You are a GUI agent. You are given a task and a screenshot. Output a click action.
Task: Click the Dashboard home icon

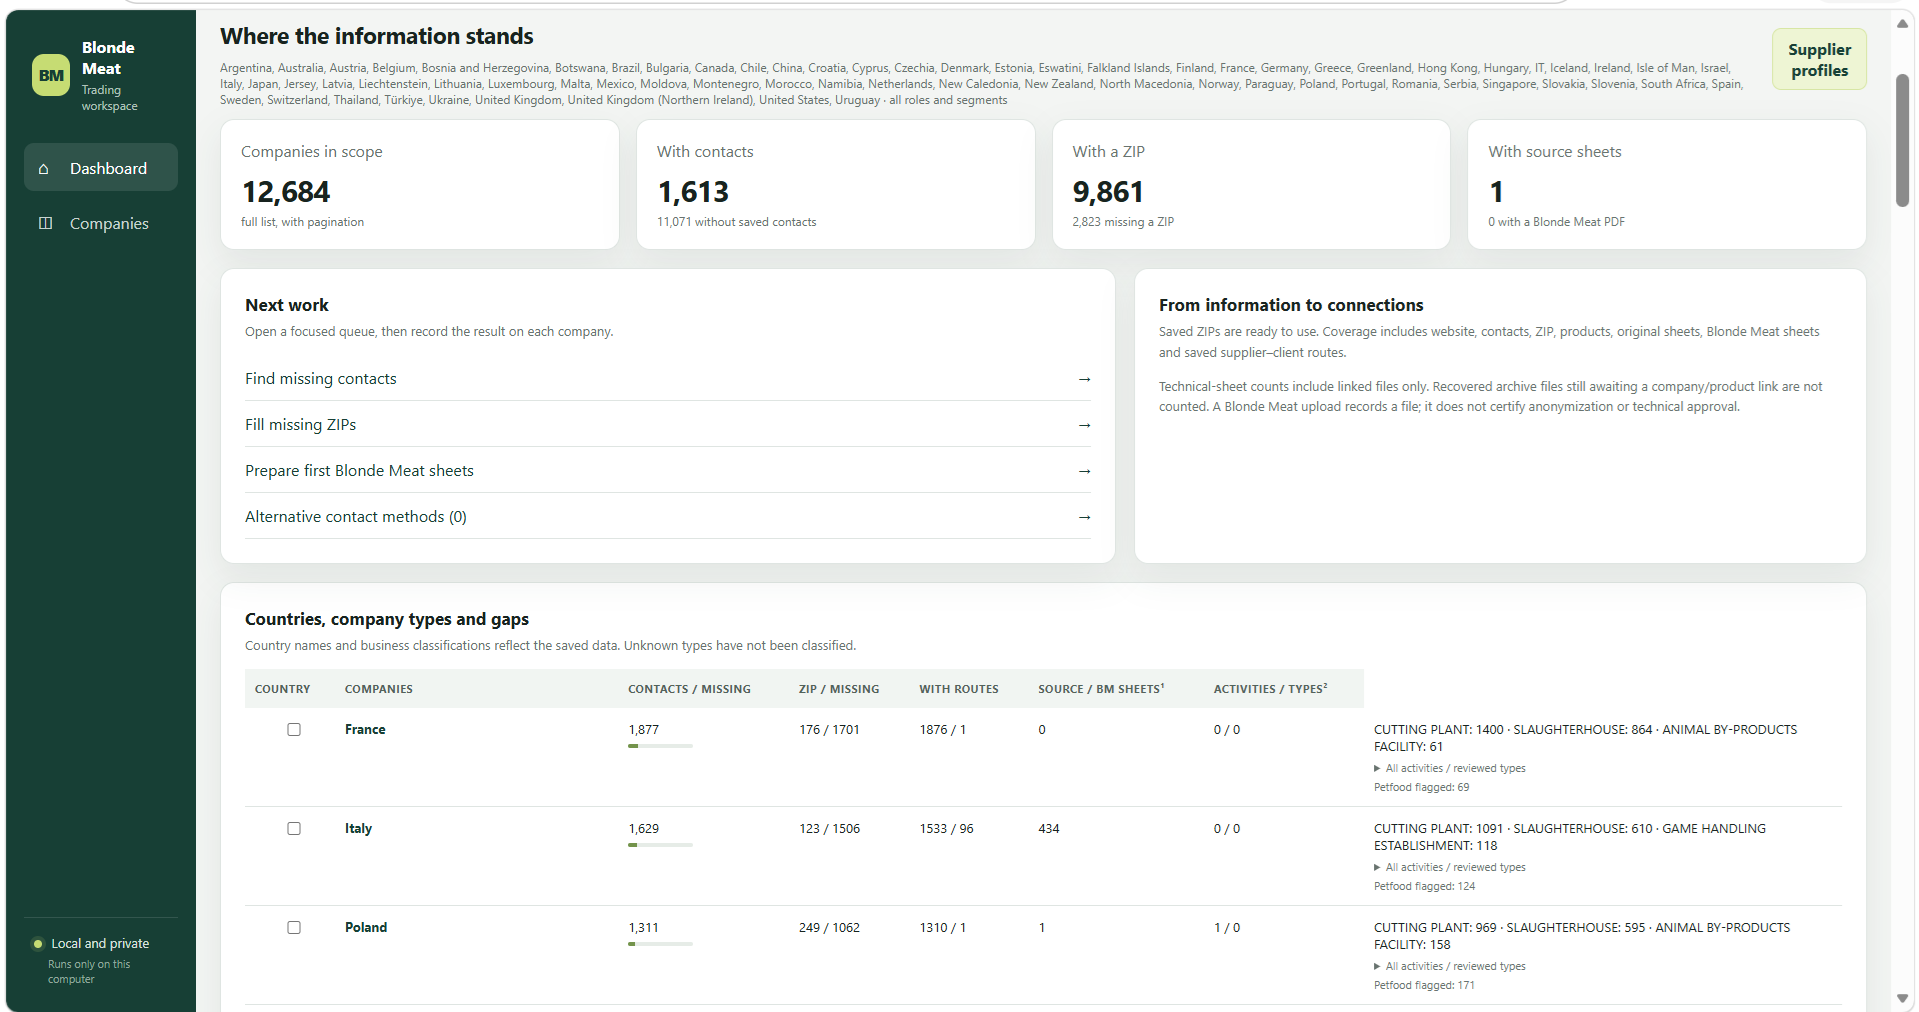tap(44, 169)
